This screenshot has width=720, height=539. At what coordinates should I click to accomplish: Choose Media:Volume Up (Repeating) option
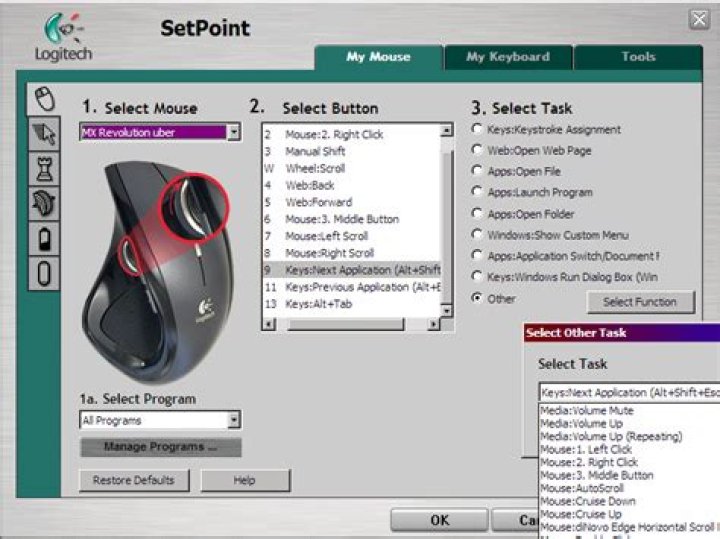click(x=630, y=437)
